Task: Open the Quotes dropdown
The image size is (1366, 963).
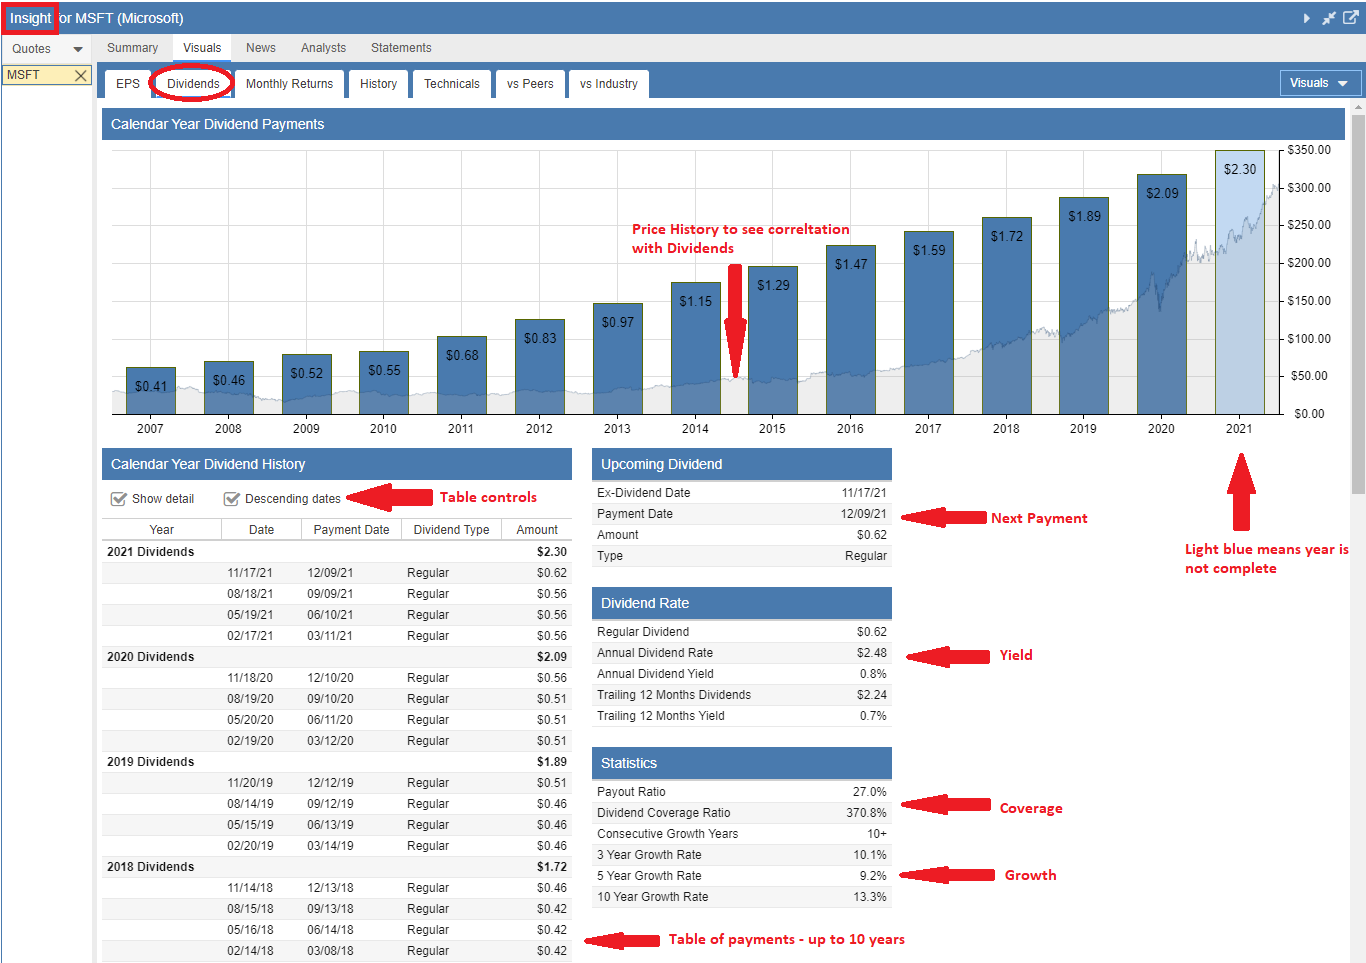Action: pyautogui.click(x=46, y=49)
